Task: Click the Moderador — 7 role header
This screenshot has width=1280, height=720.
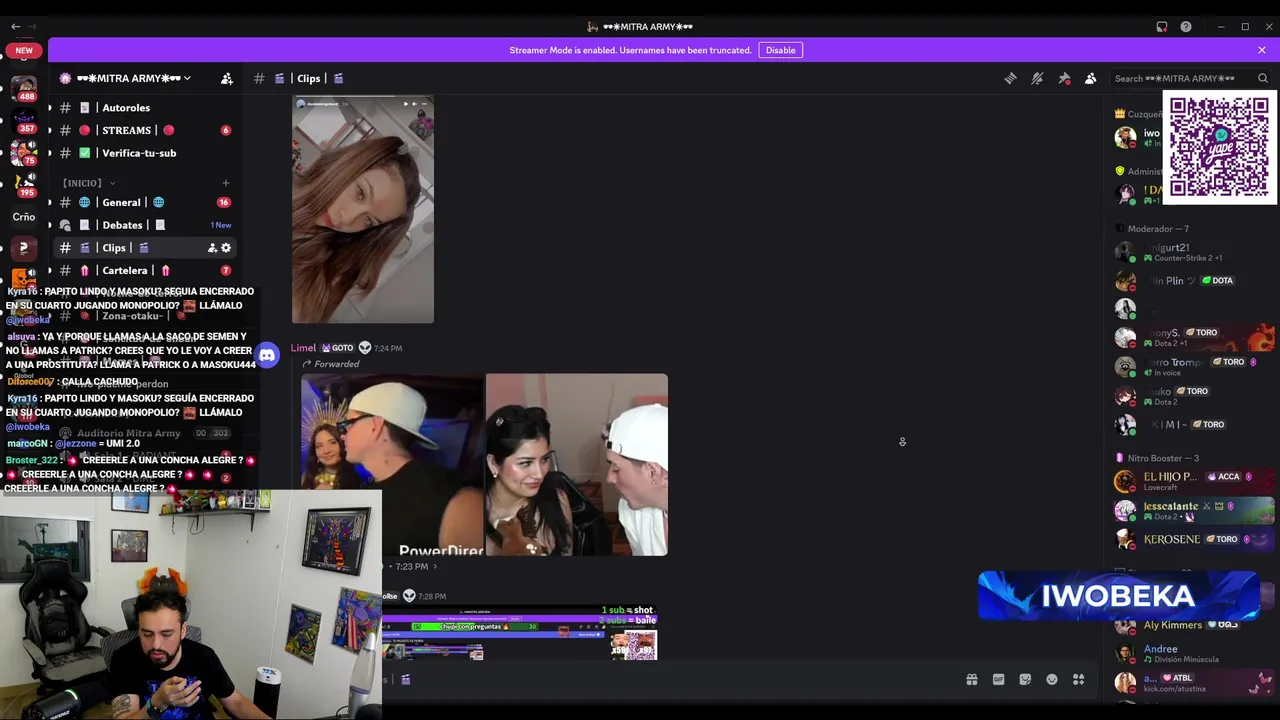Action: 1158,229
